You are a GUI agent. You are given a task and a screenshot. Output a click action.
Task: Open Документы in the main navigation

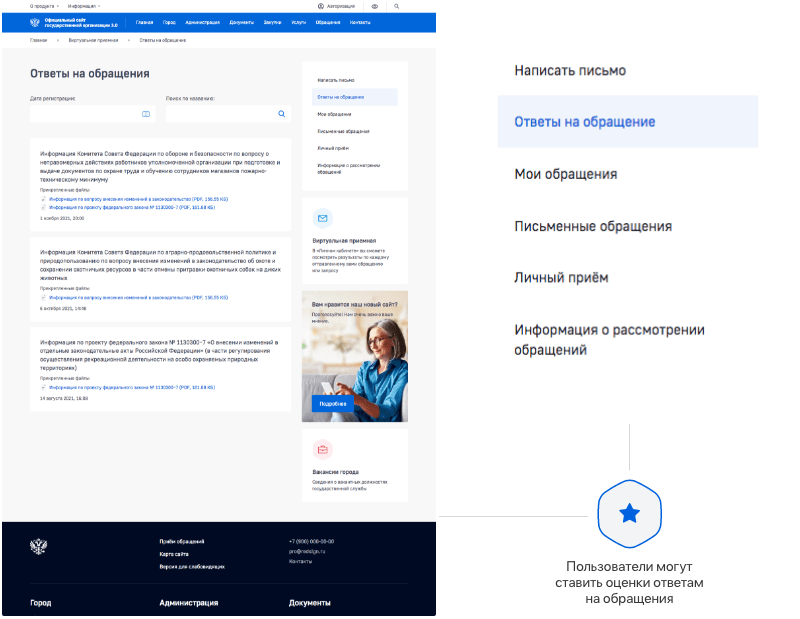click(241, 22)
